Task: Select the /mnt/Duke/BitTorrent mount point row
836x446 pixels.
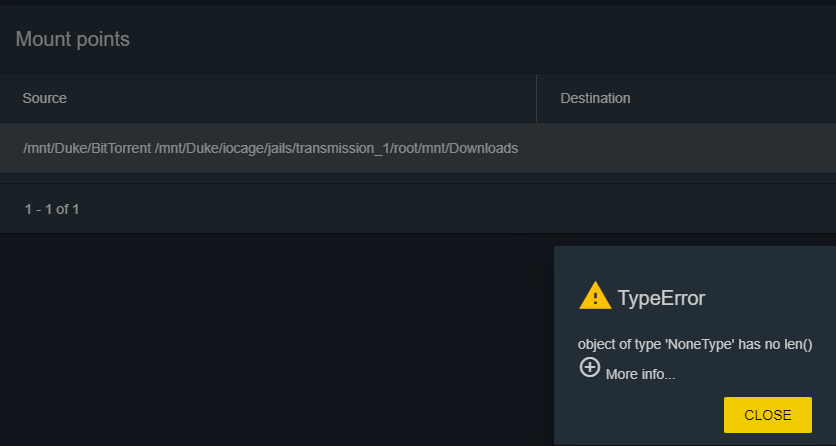Action: click(418, 148)
